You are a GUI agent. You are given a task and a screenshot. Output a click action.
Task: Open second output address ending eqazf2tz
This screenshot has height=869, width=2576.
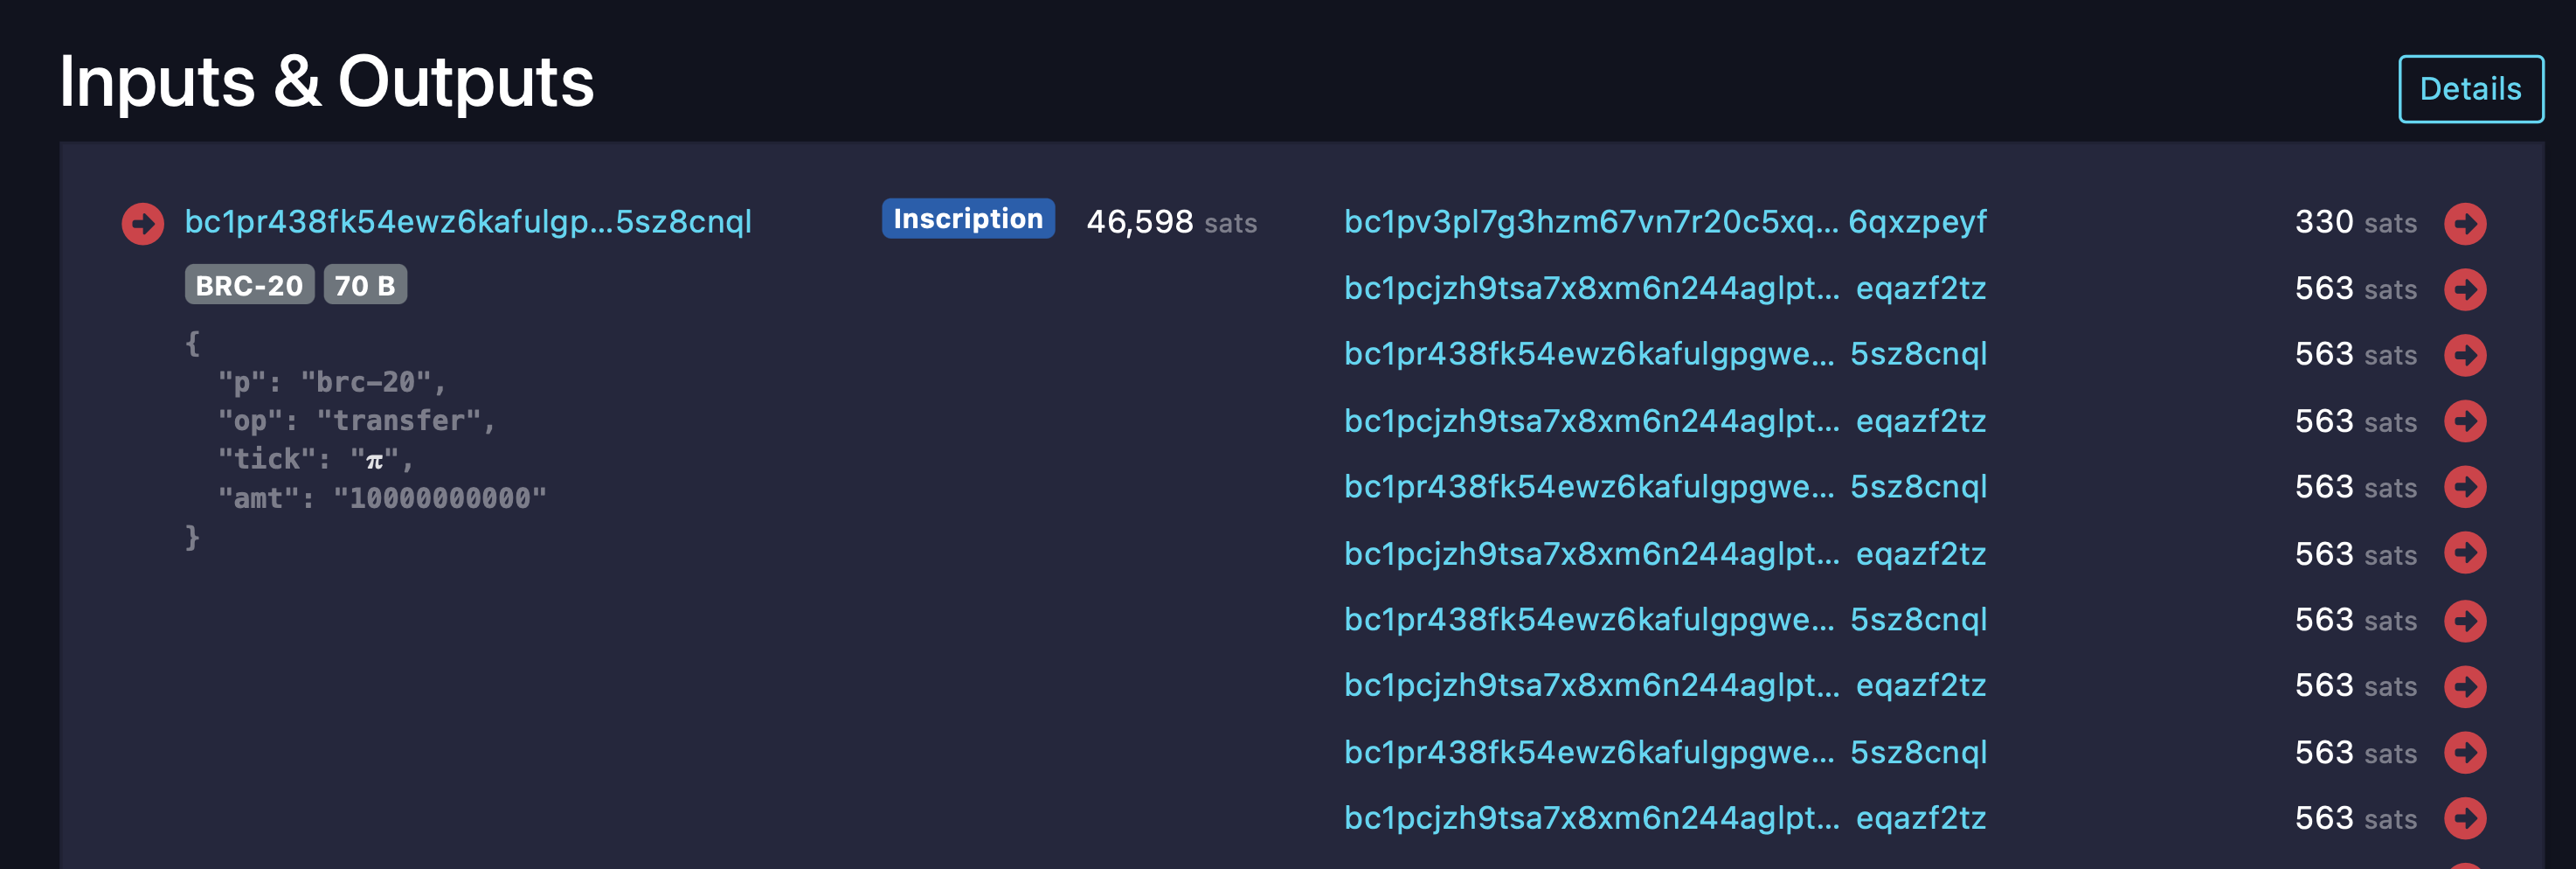point(1665,288)
